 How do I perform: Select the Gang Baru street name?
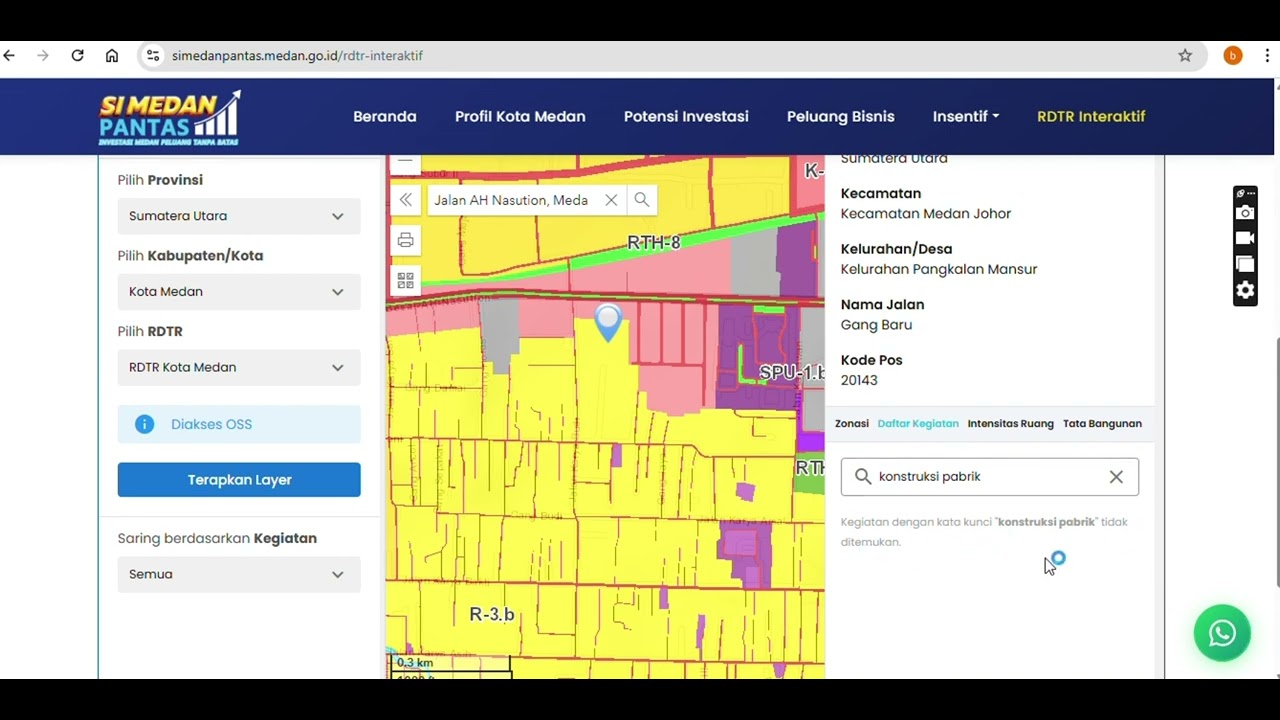pos(876,325)
